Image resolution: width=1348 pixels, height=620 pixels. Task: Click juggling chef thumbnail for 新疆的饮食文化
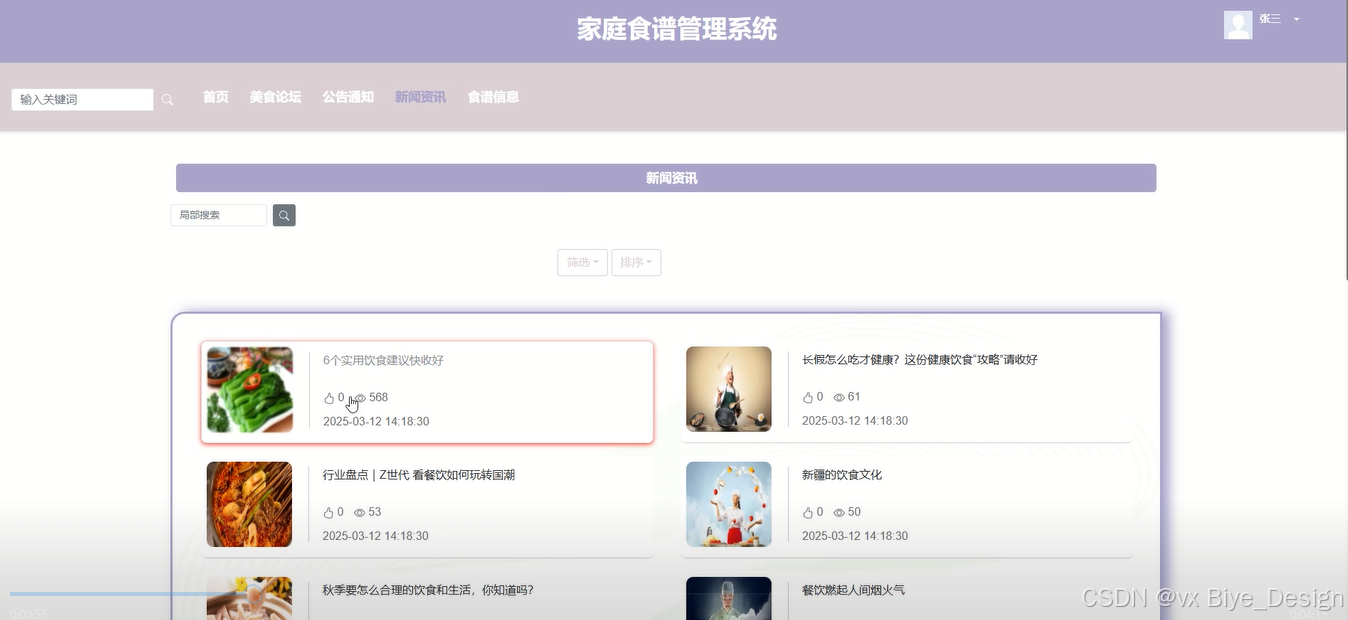click(729, 504)
